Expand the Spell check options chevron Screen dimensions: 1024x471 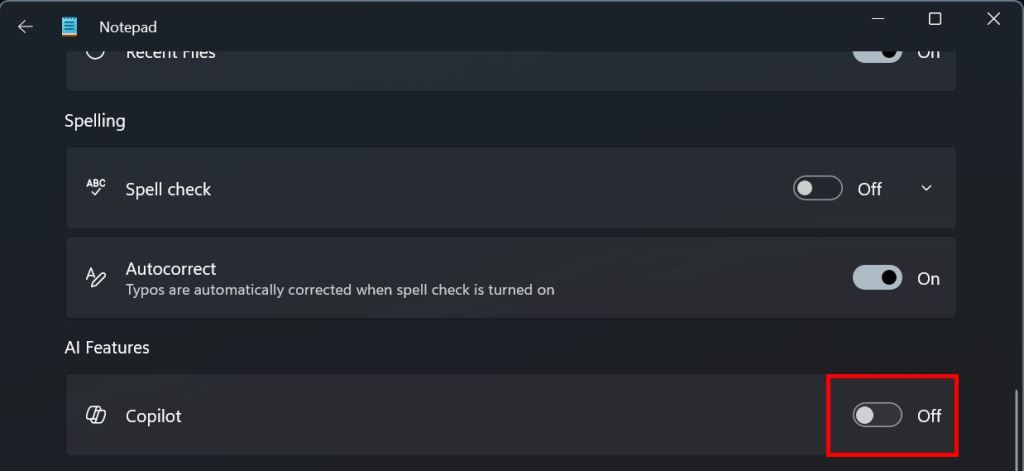[926, 188]
